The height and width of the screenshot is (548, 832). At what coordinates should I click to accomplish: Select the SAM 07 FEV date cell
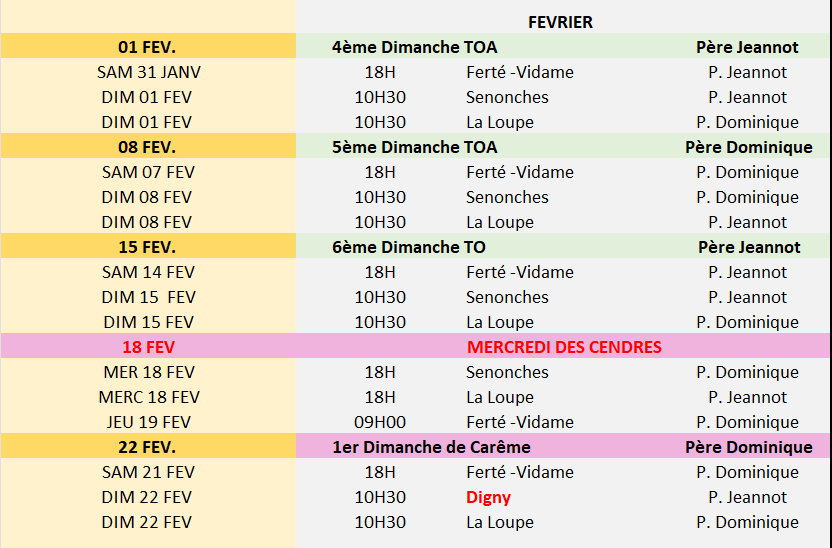pyautogui.click(x=147, y=172)
